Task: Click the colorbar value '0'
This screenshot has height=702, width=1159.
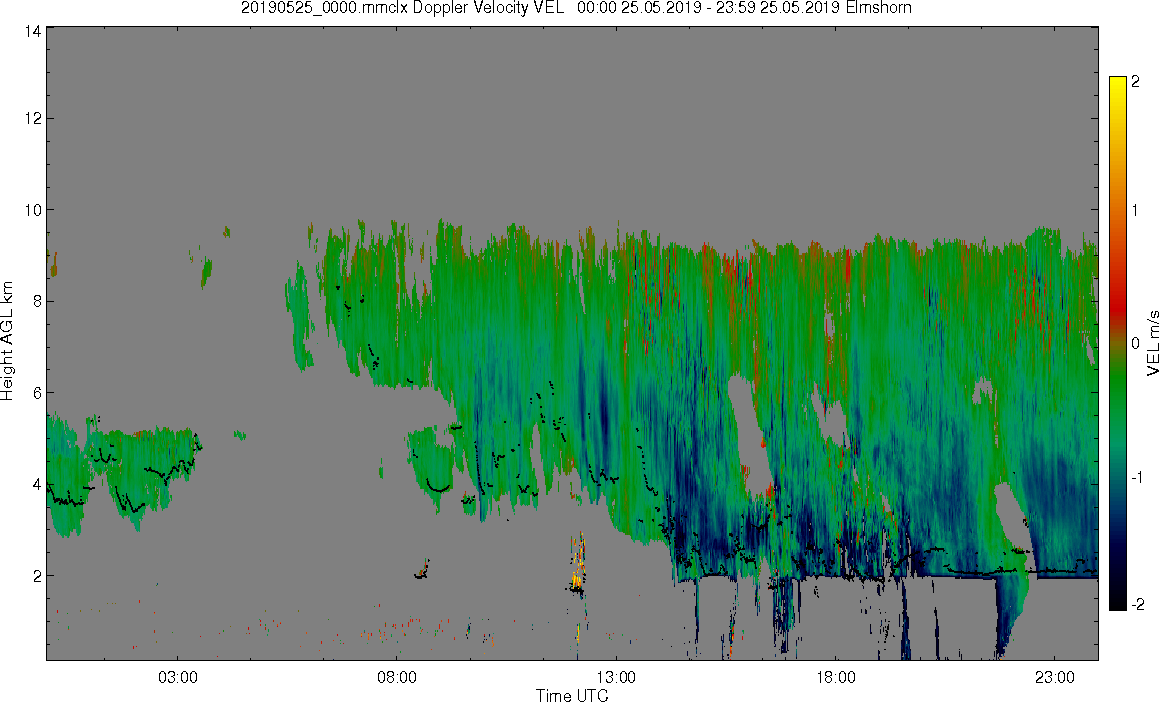Action: tap(1136, 344)
